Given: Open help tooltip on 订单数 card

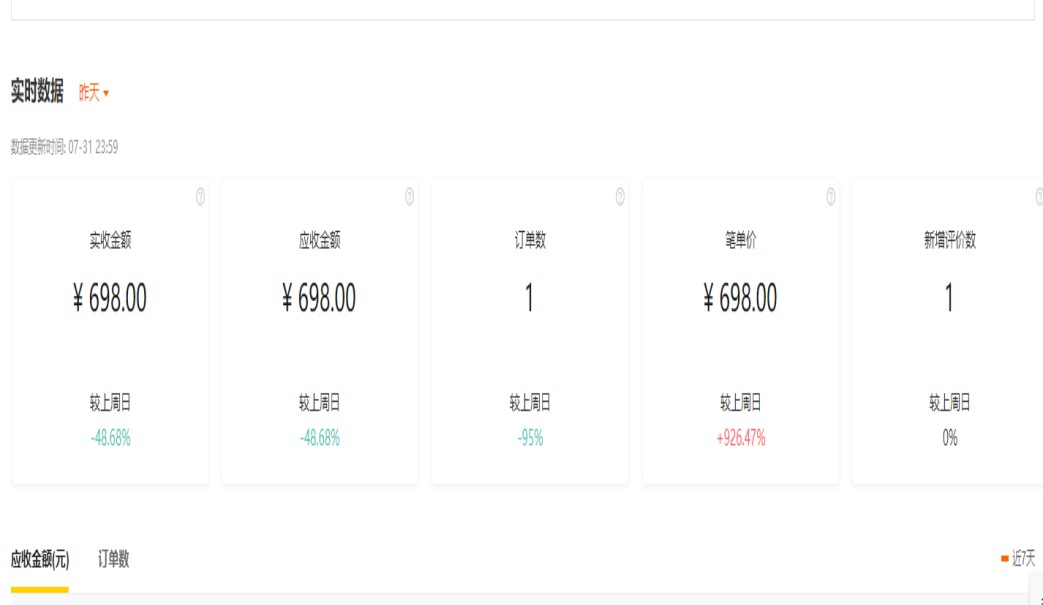Looking at the screenshot, I should point(620,197).
